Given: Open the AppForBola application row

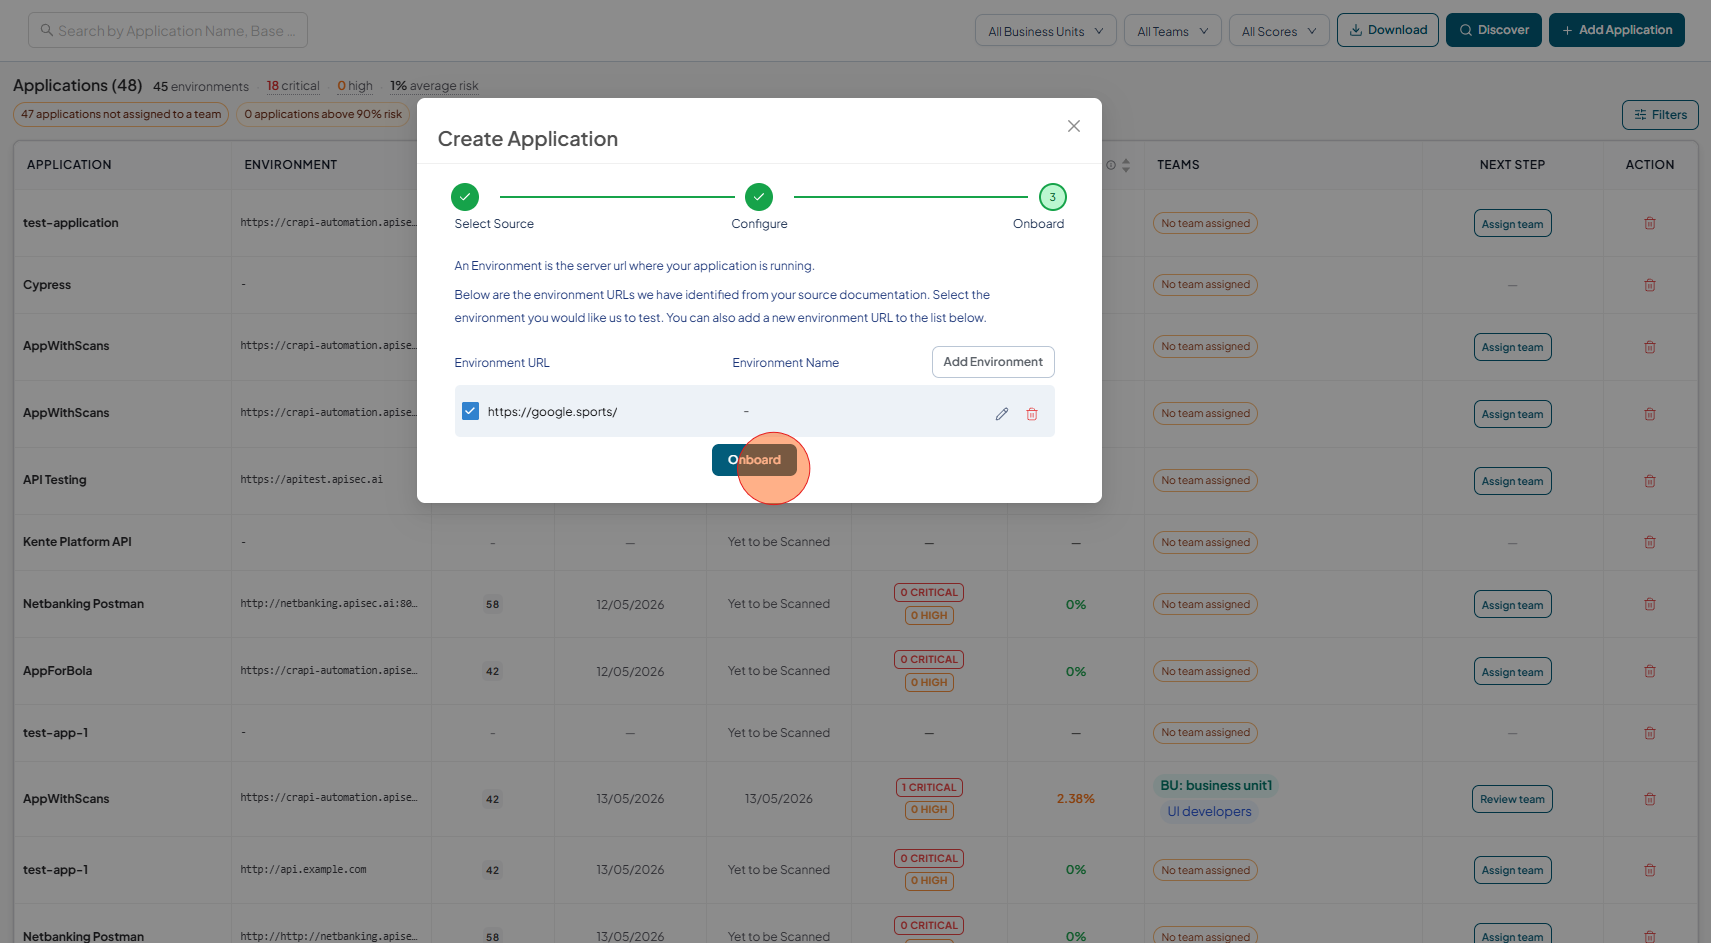Looking at the screenshot, I should point(57,671).
